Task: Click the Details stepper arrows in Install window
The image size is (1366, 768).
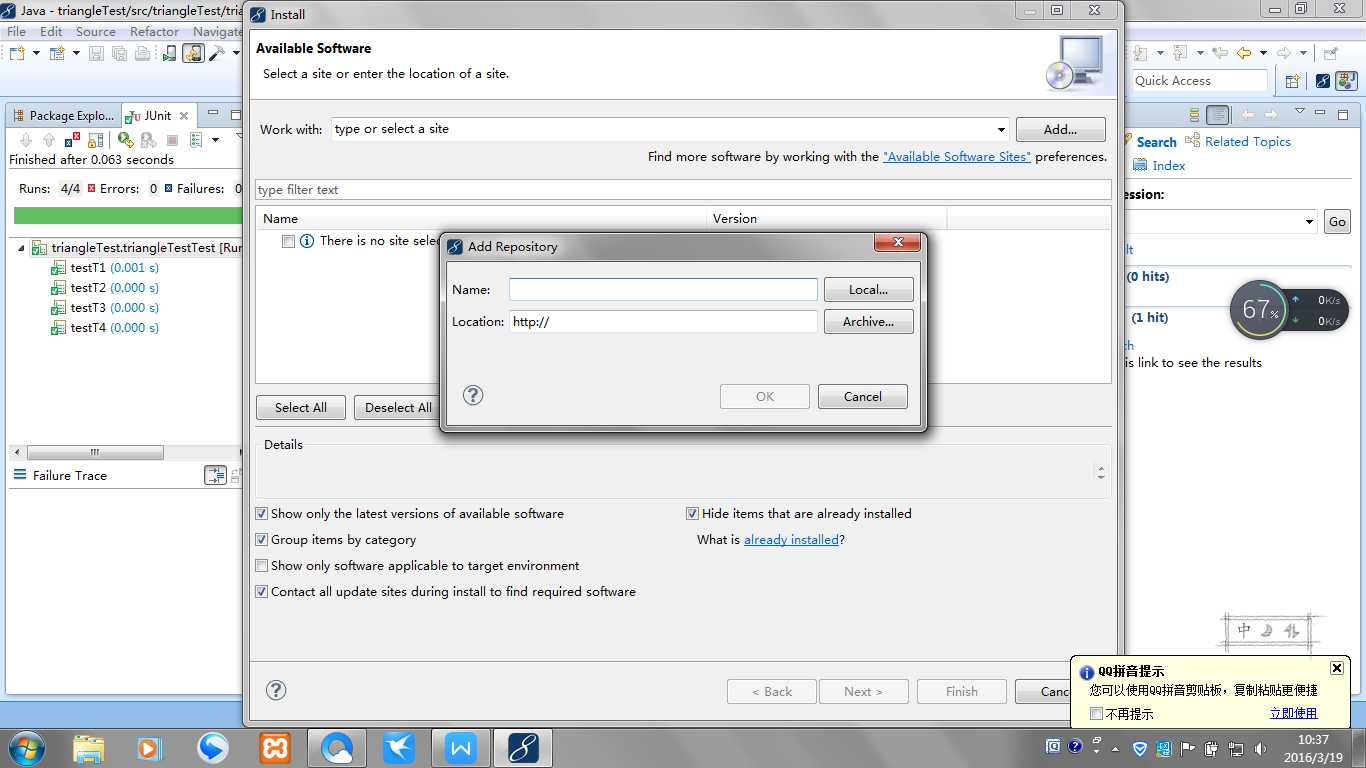Action: (x=1101, y=473)
